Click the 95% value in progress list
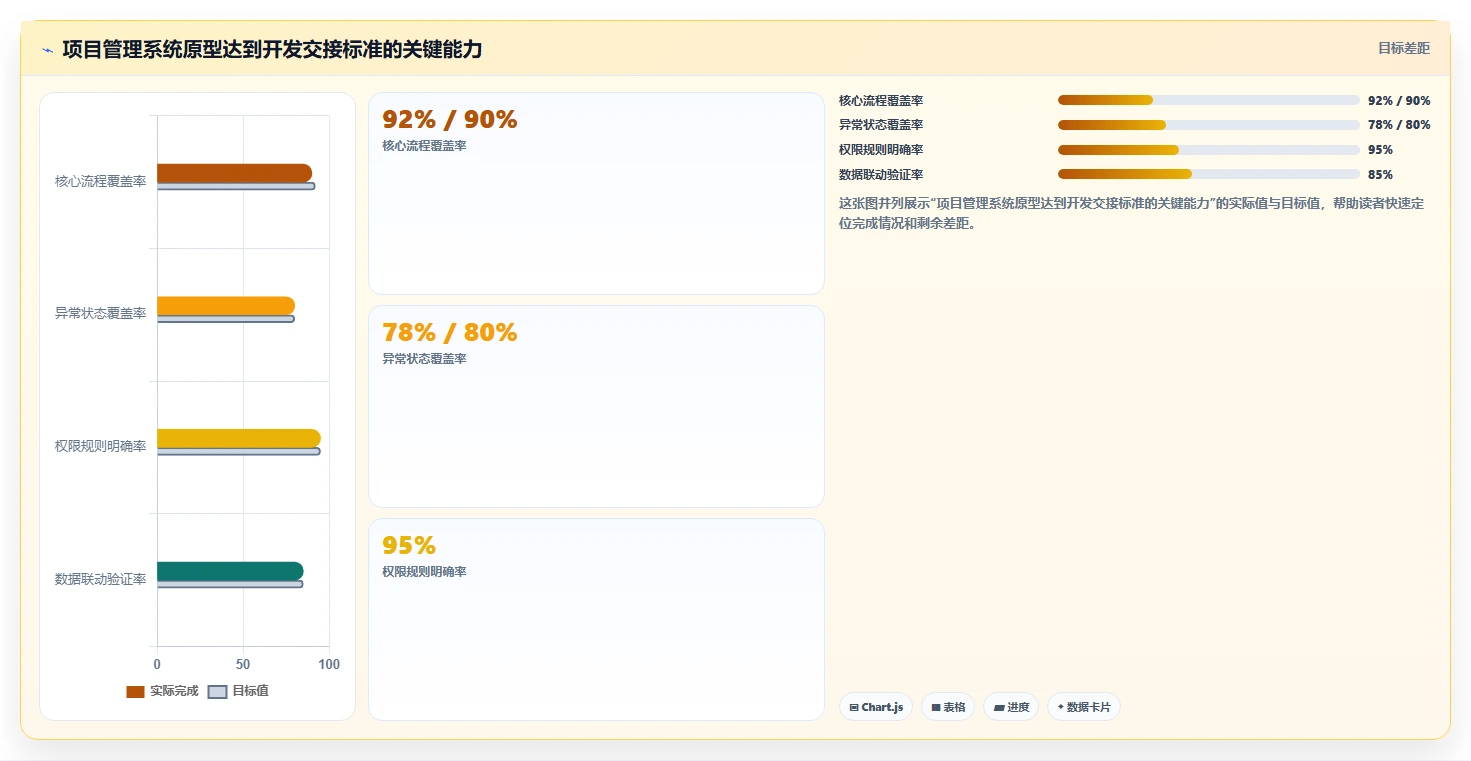This screenshot has width=1471, height=761. click(1380, 150)
